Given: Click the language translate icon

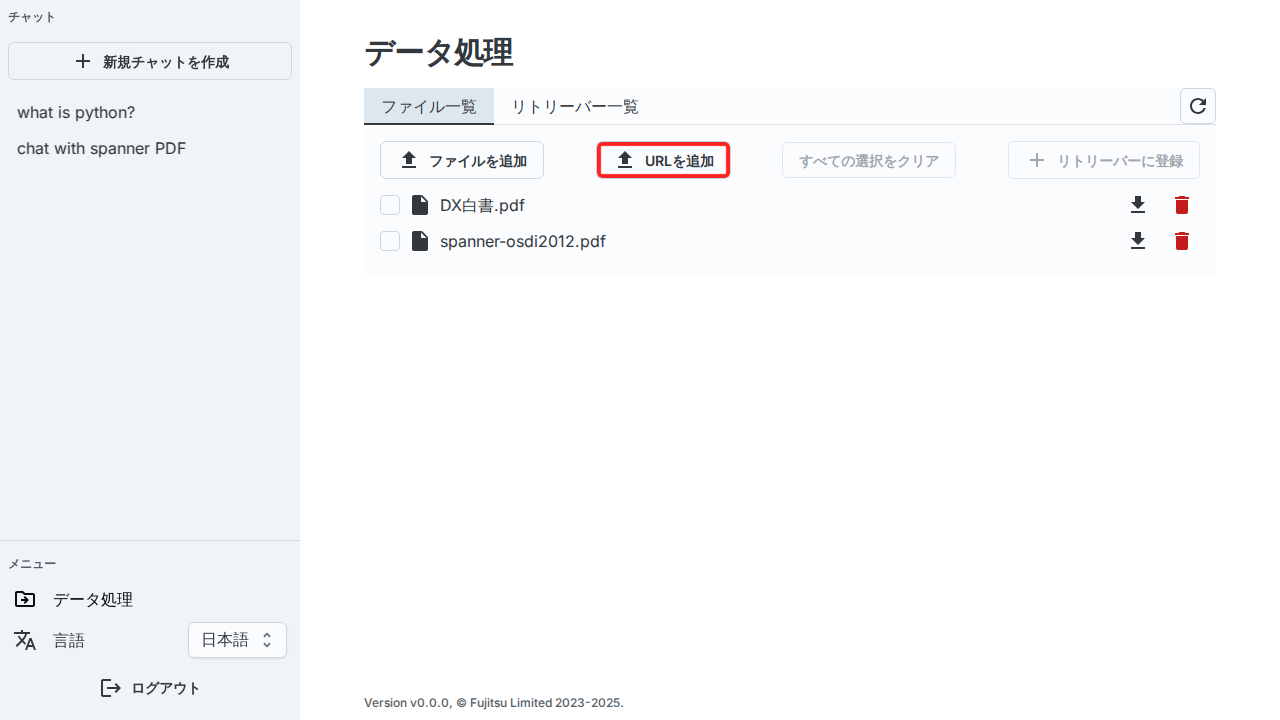Looking at the screenshot, I should pyautogui.click(x=25, y=640).
